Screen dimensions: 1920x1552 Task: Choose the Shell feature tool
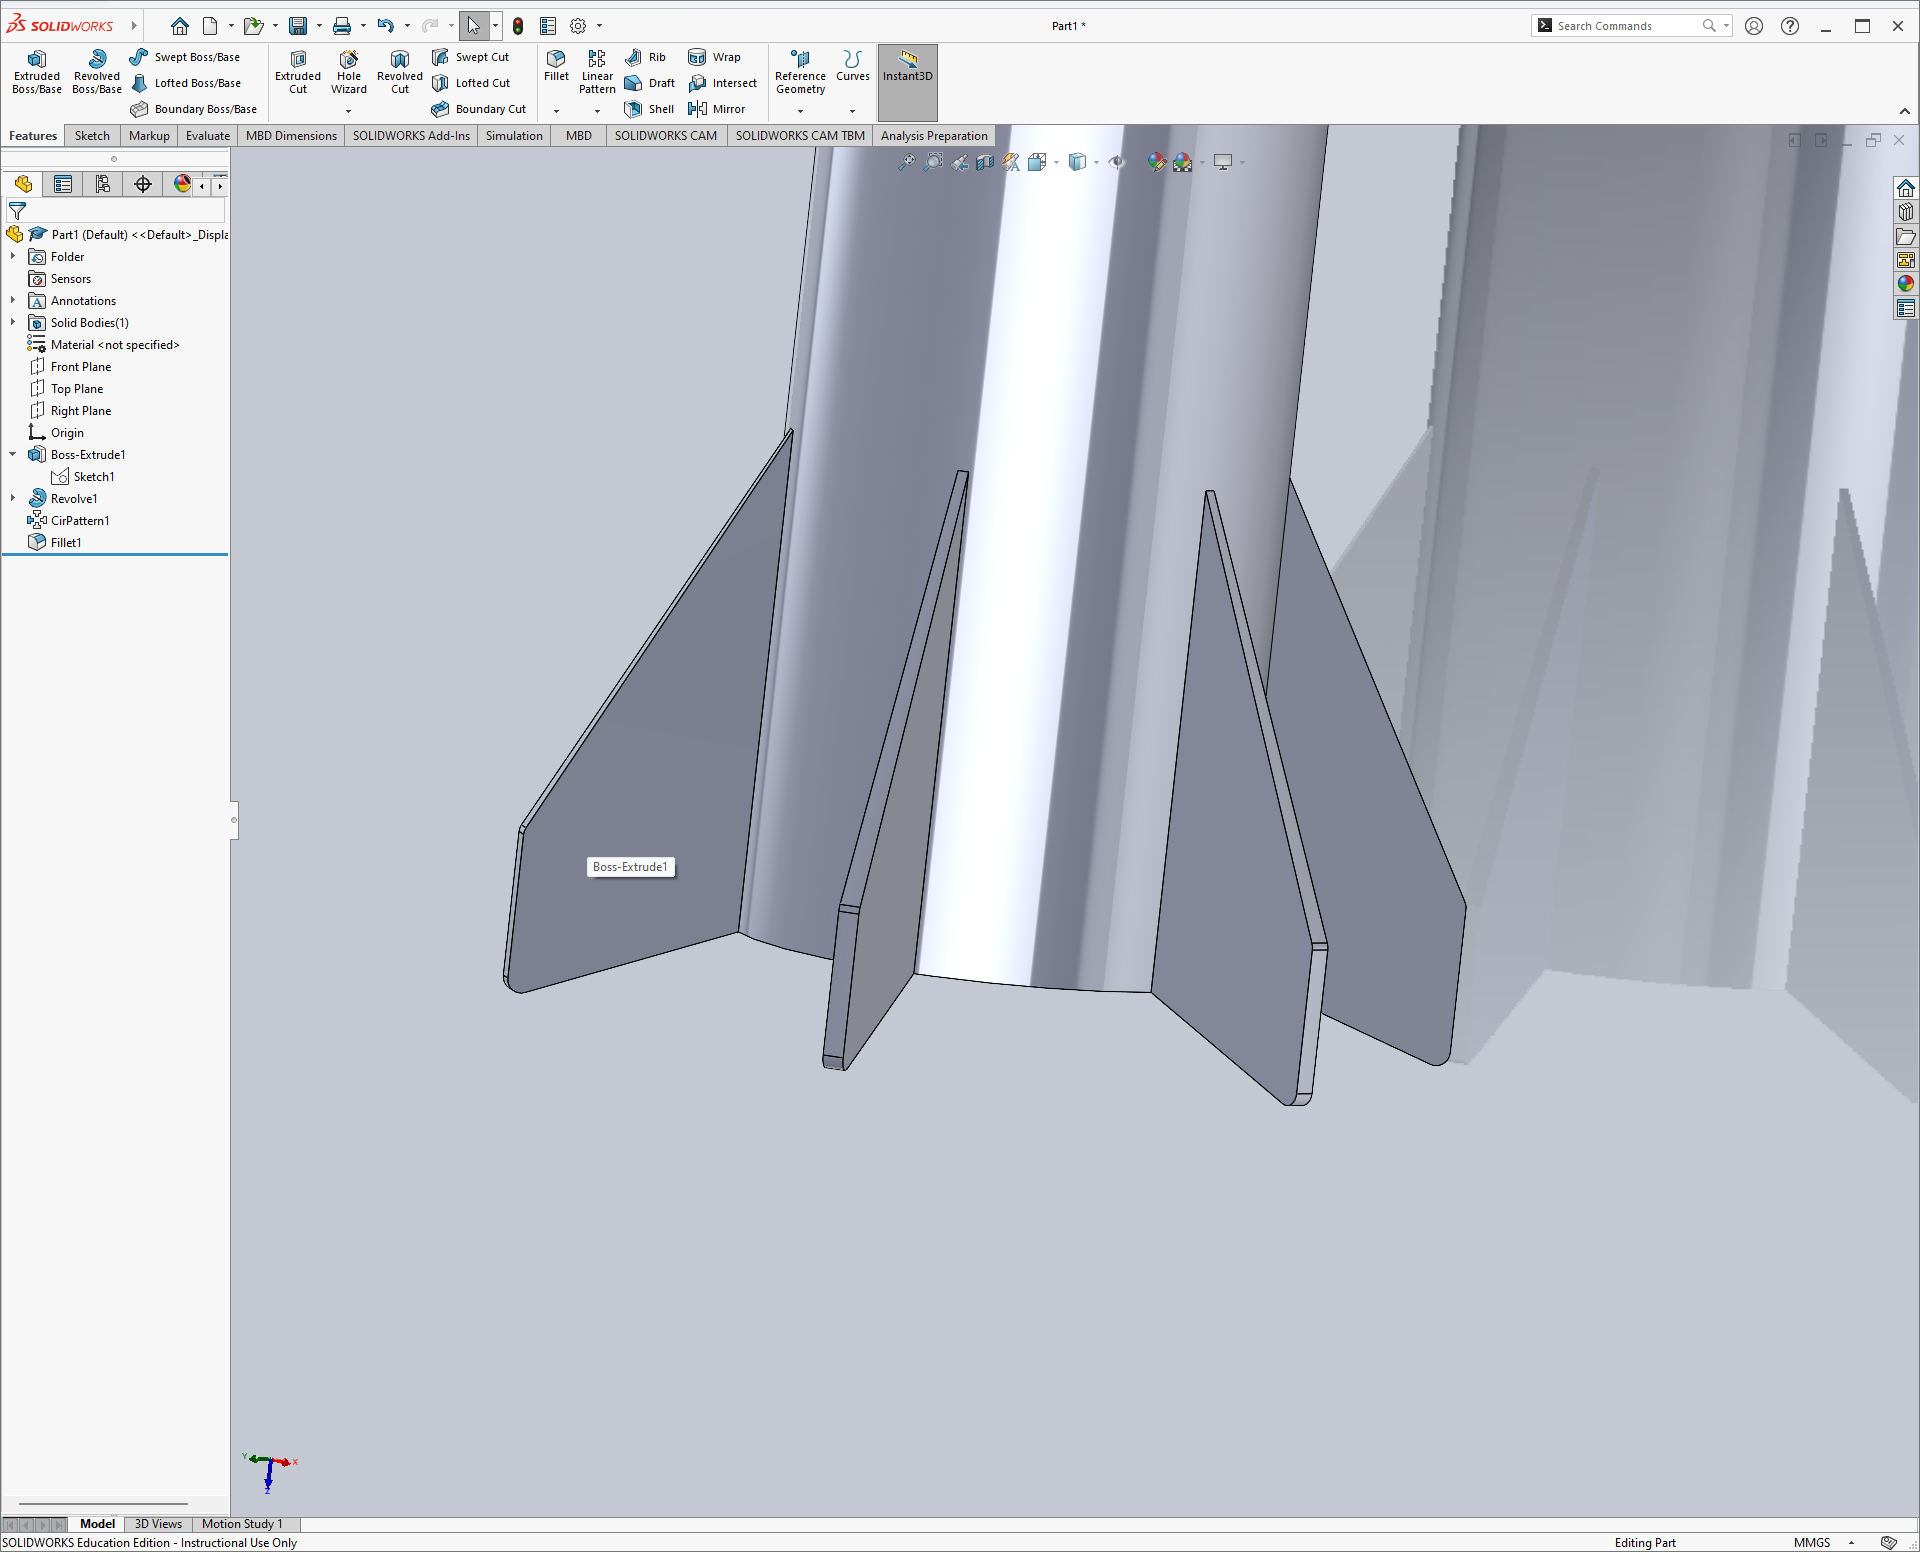(x=650, y=109)
